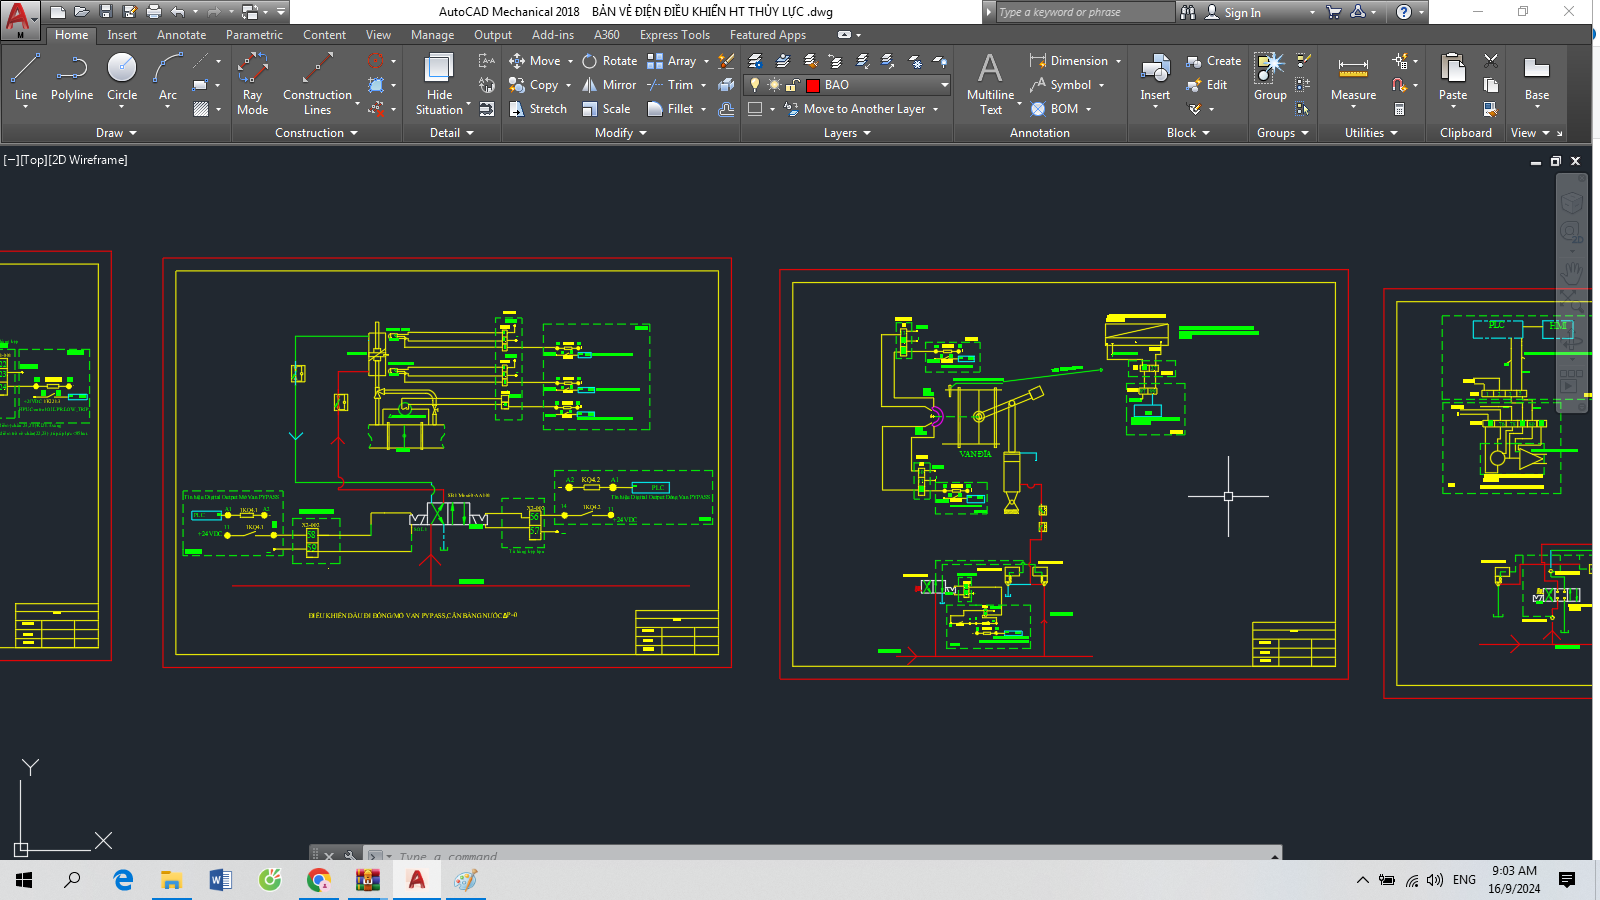Click the Group tool icon

[1270, 78]
